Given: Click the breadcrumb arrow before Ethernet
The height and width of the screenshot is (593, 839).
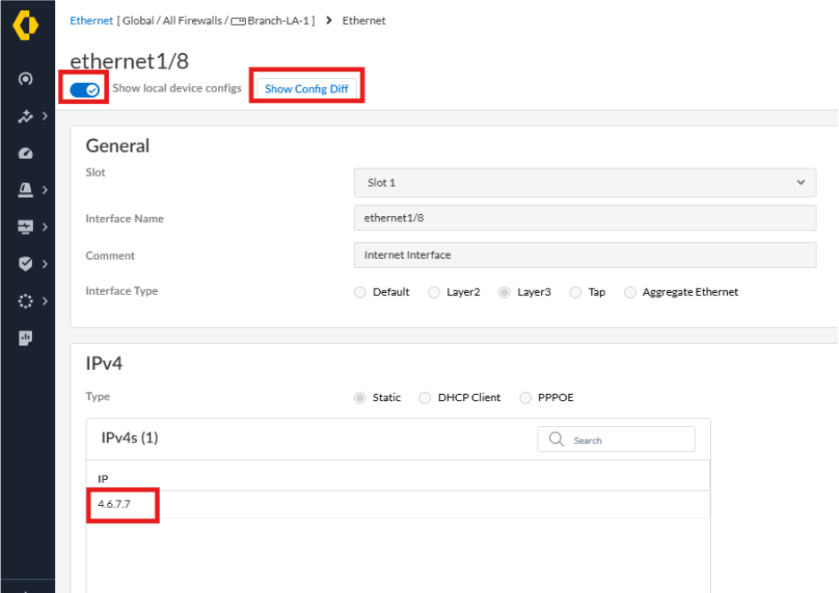Looking at the screenshot, I should [329, 20].
